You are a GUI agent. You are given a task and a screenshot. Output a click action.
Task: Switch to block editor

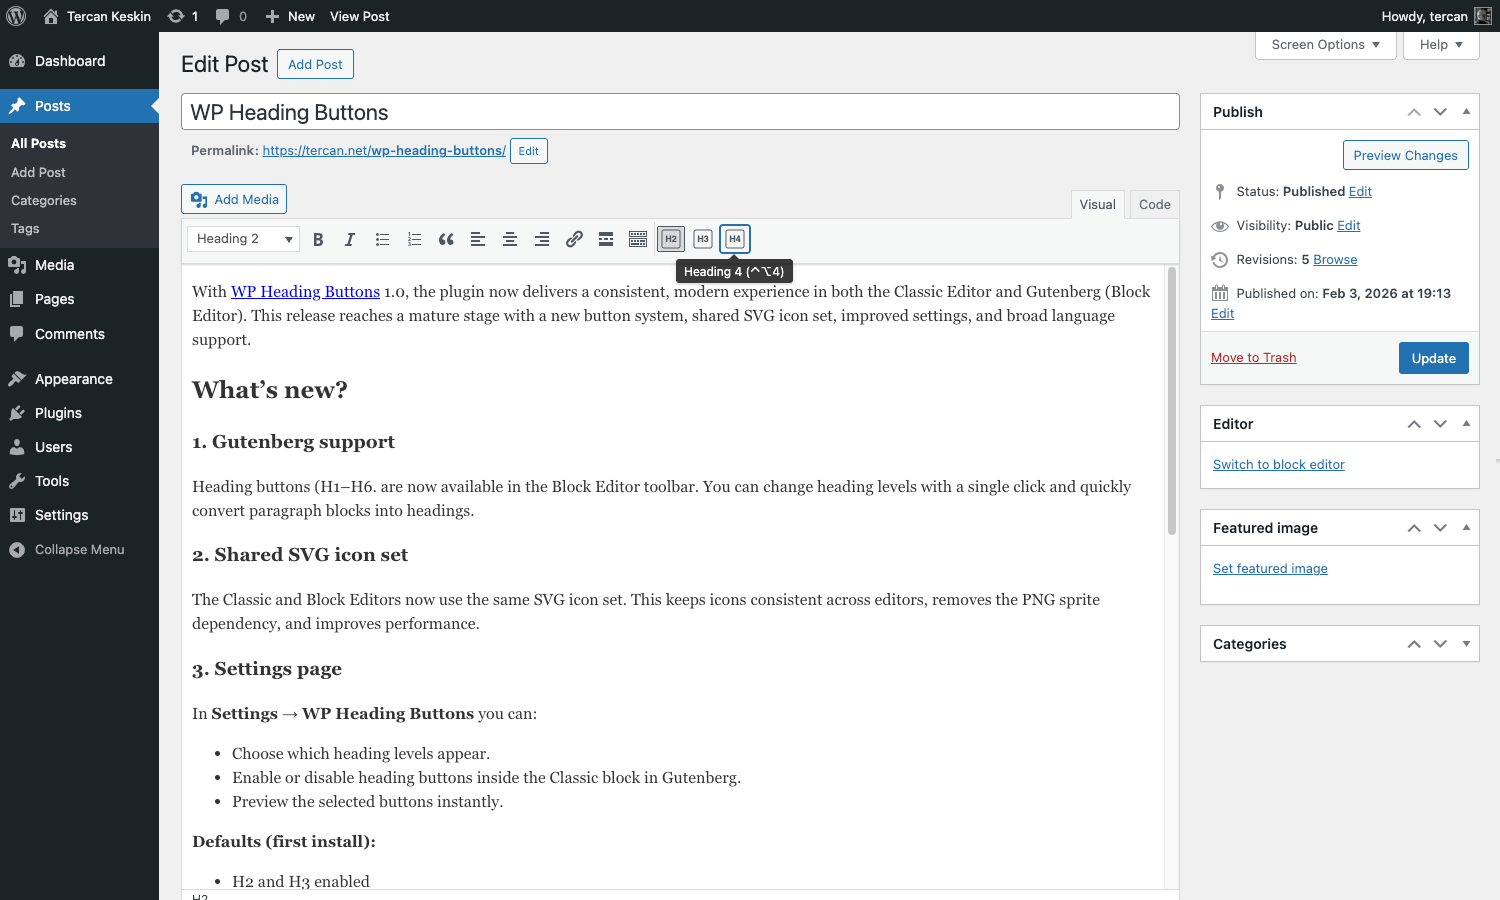(1278, 465)
